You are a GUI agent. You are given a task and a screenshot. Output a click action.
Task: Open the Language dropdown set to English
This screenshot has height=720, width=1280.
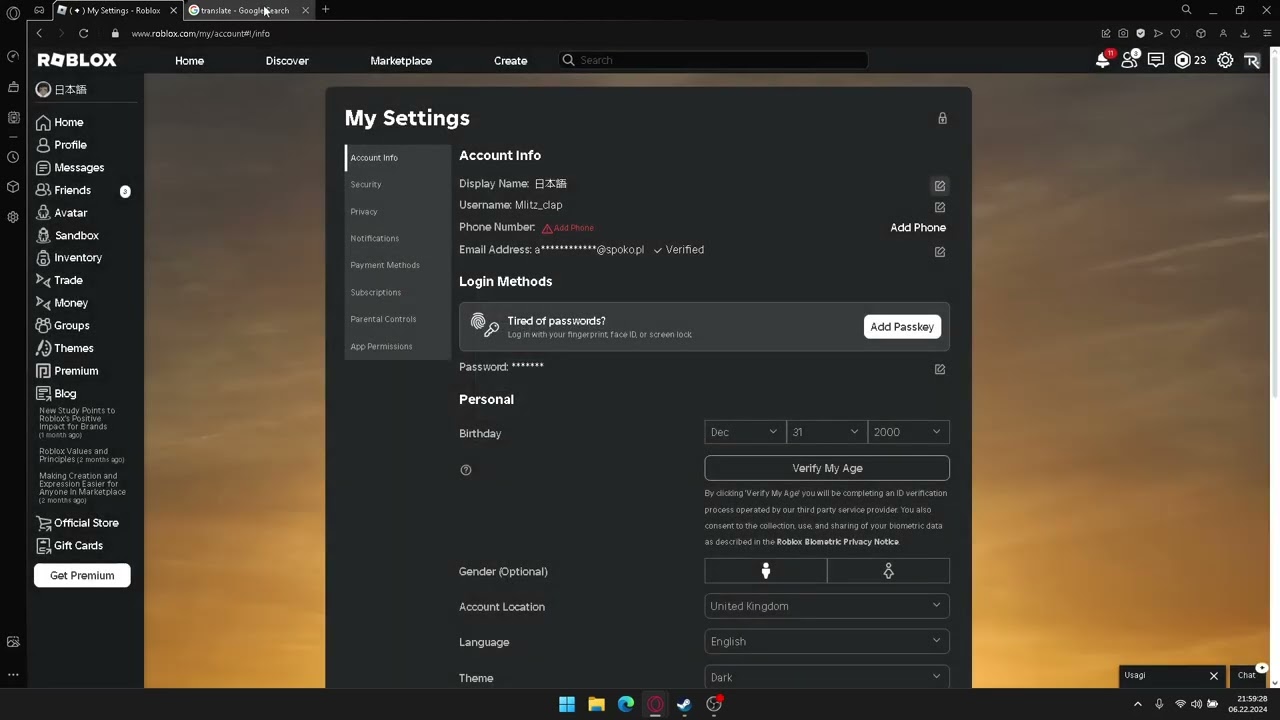point(827,642)
